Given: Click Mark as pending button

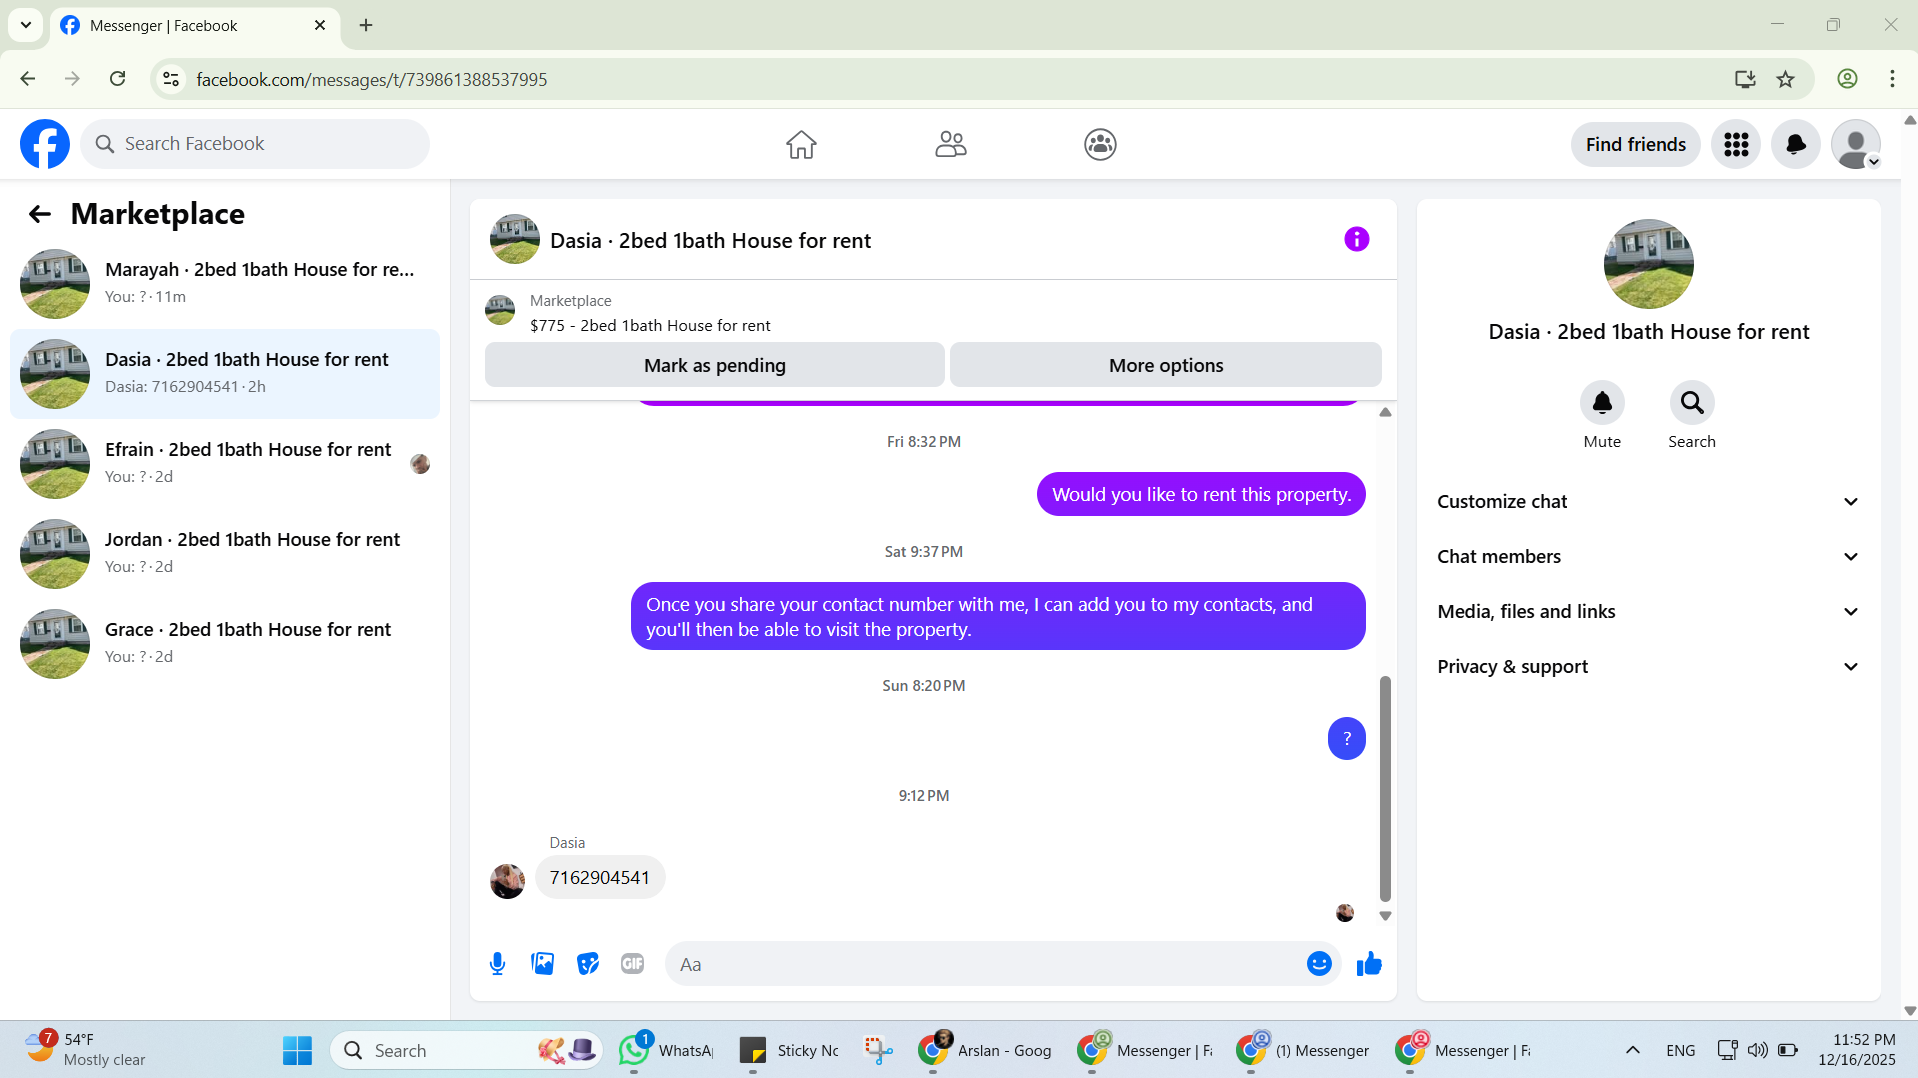Looking at the screenshot, I should click(715, 365).
